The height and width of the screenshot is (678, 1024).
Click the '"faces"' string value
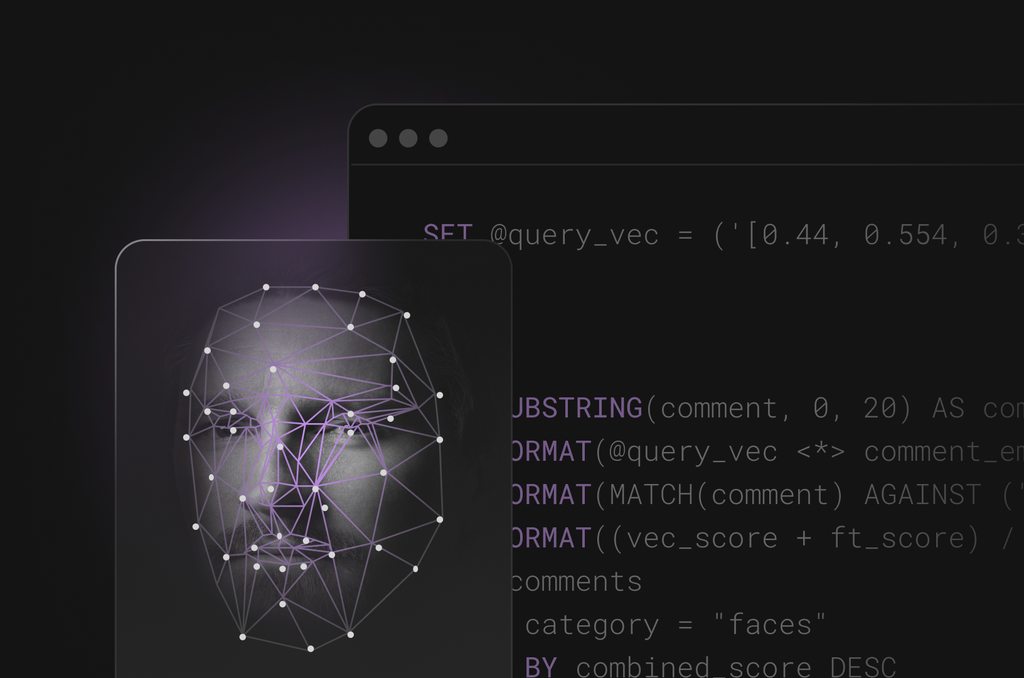point(769,625)
